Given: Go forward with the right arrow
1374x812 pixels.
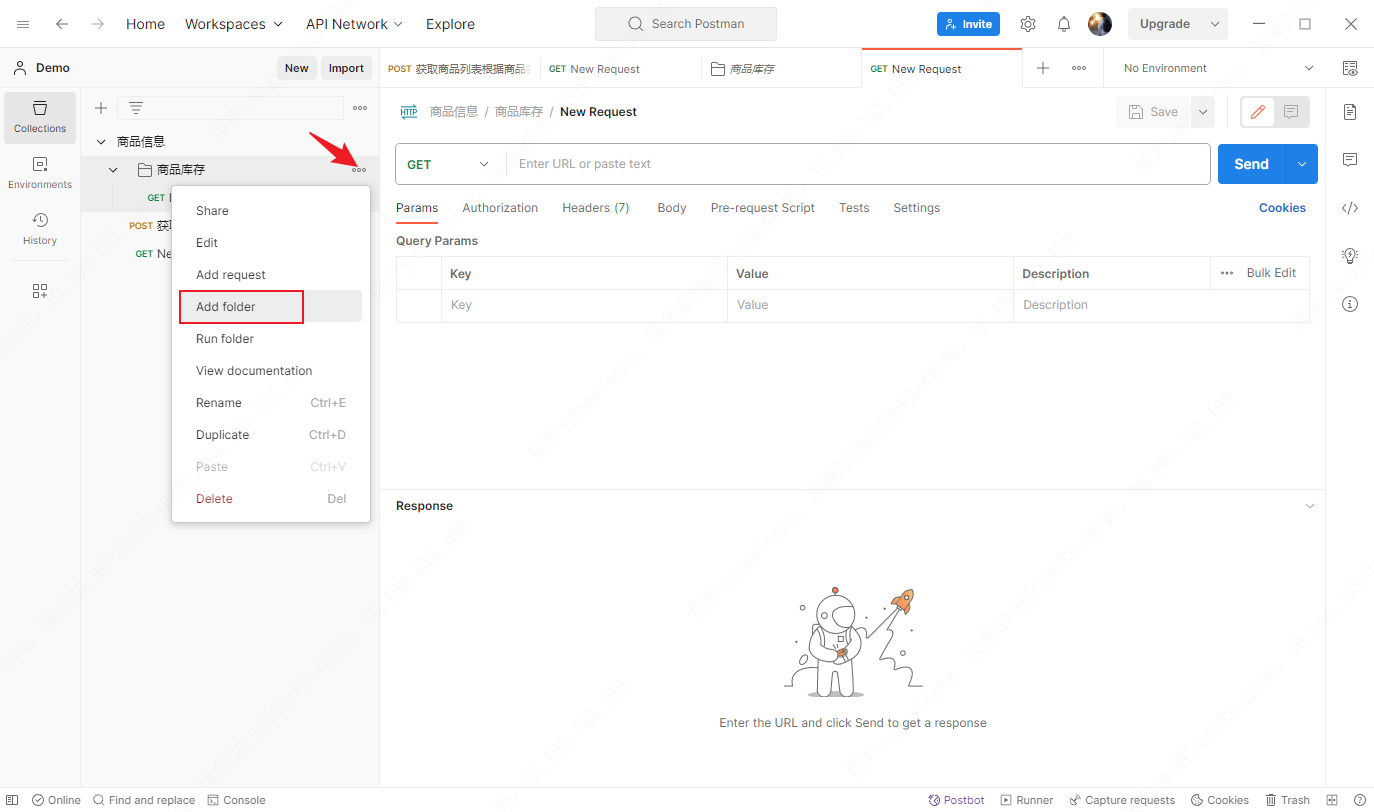Looking at the screenshot, I should [x=98, y=24].
